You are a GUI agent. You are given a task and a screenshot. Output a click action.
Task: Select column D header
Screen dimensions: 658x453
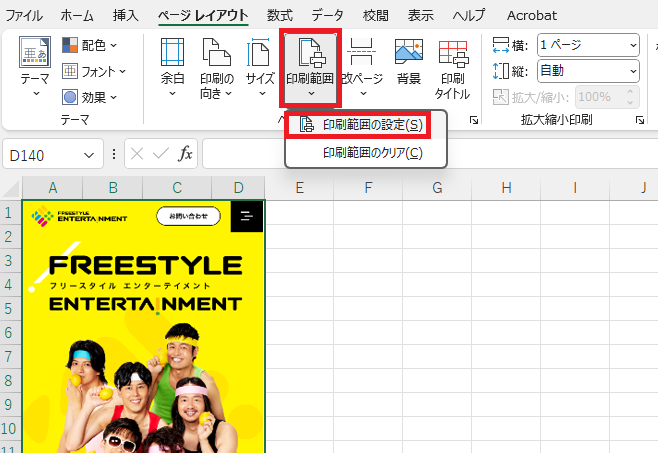pos(238,188)
